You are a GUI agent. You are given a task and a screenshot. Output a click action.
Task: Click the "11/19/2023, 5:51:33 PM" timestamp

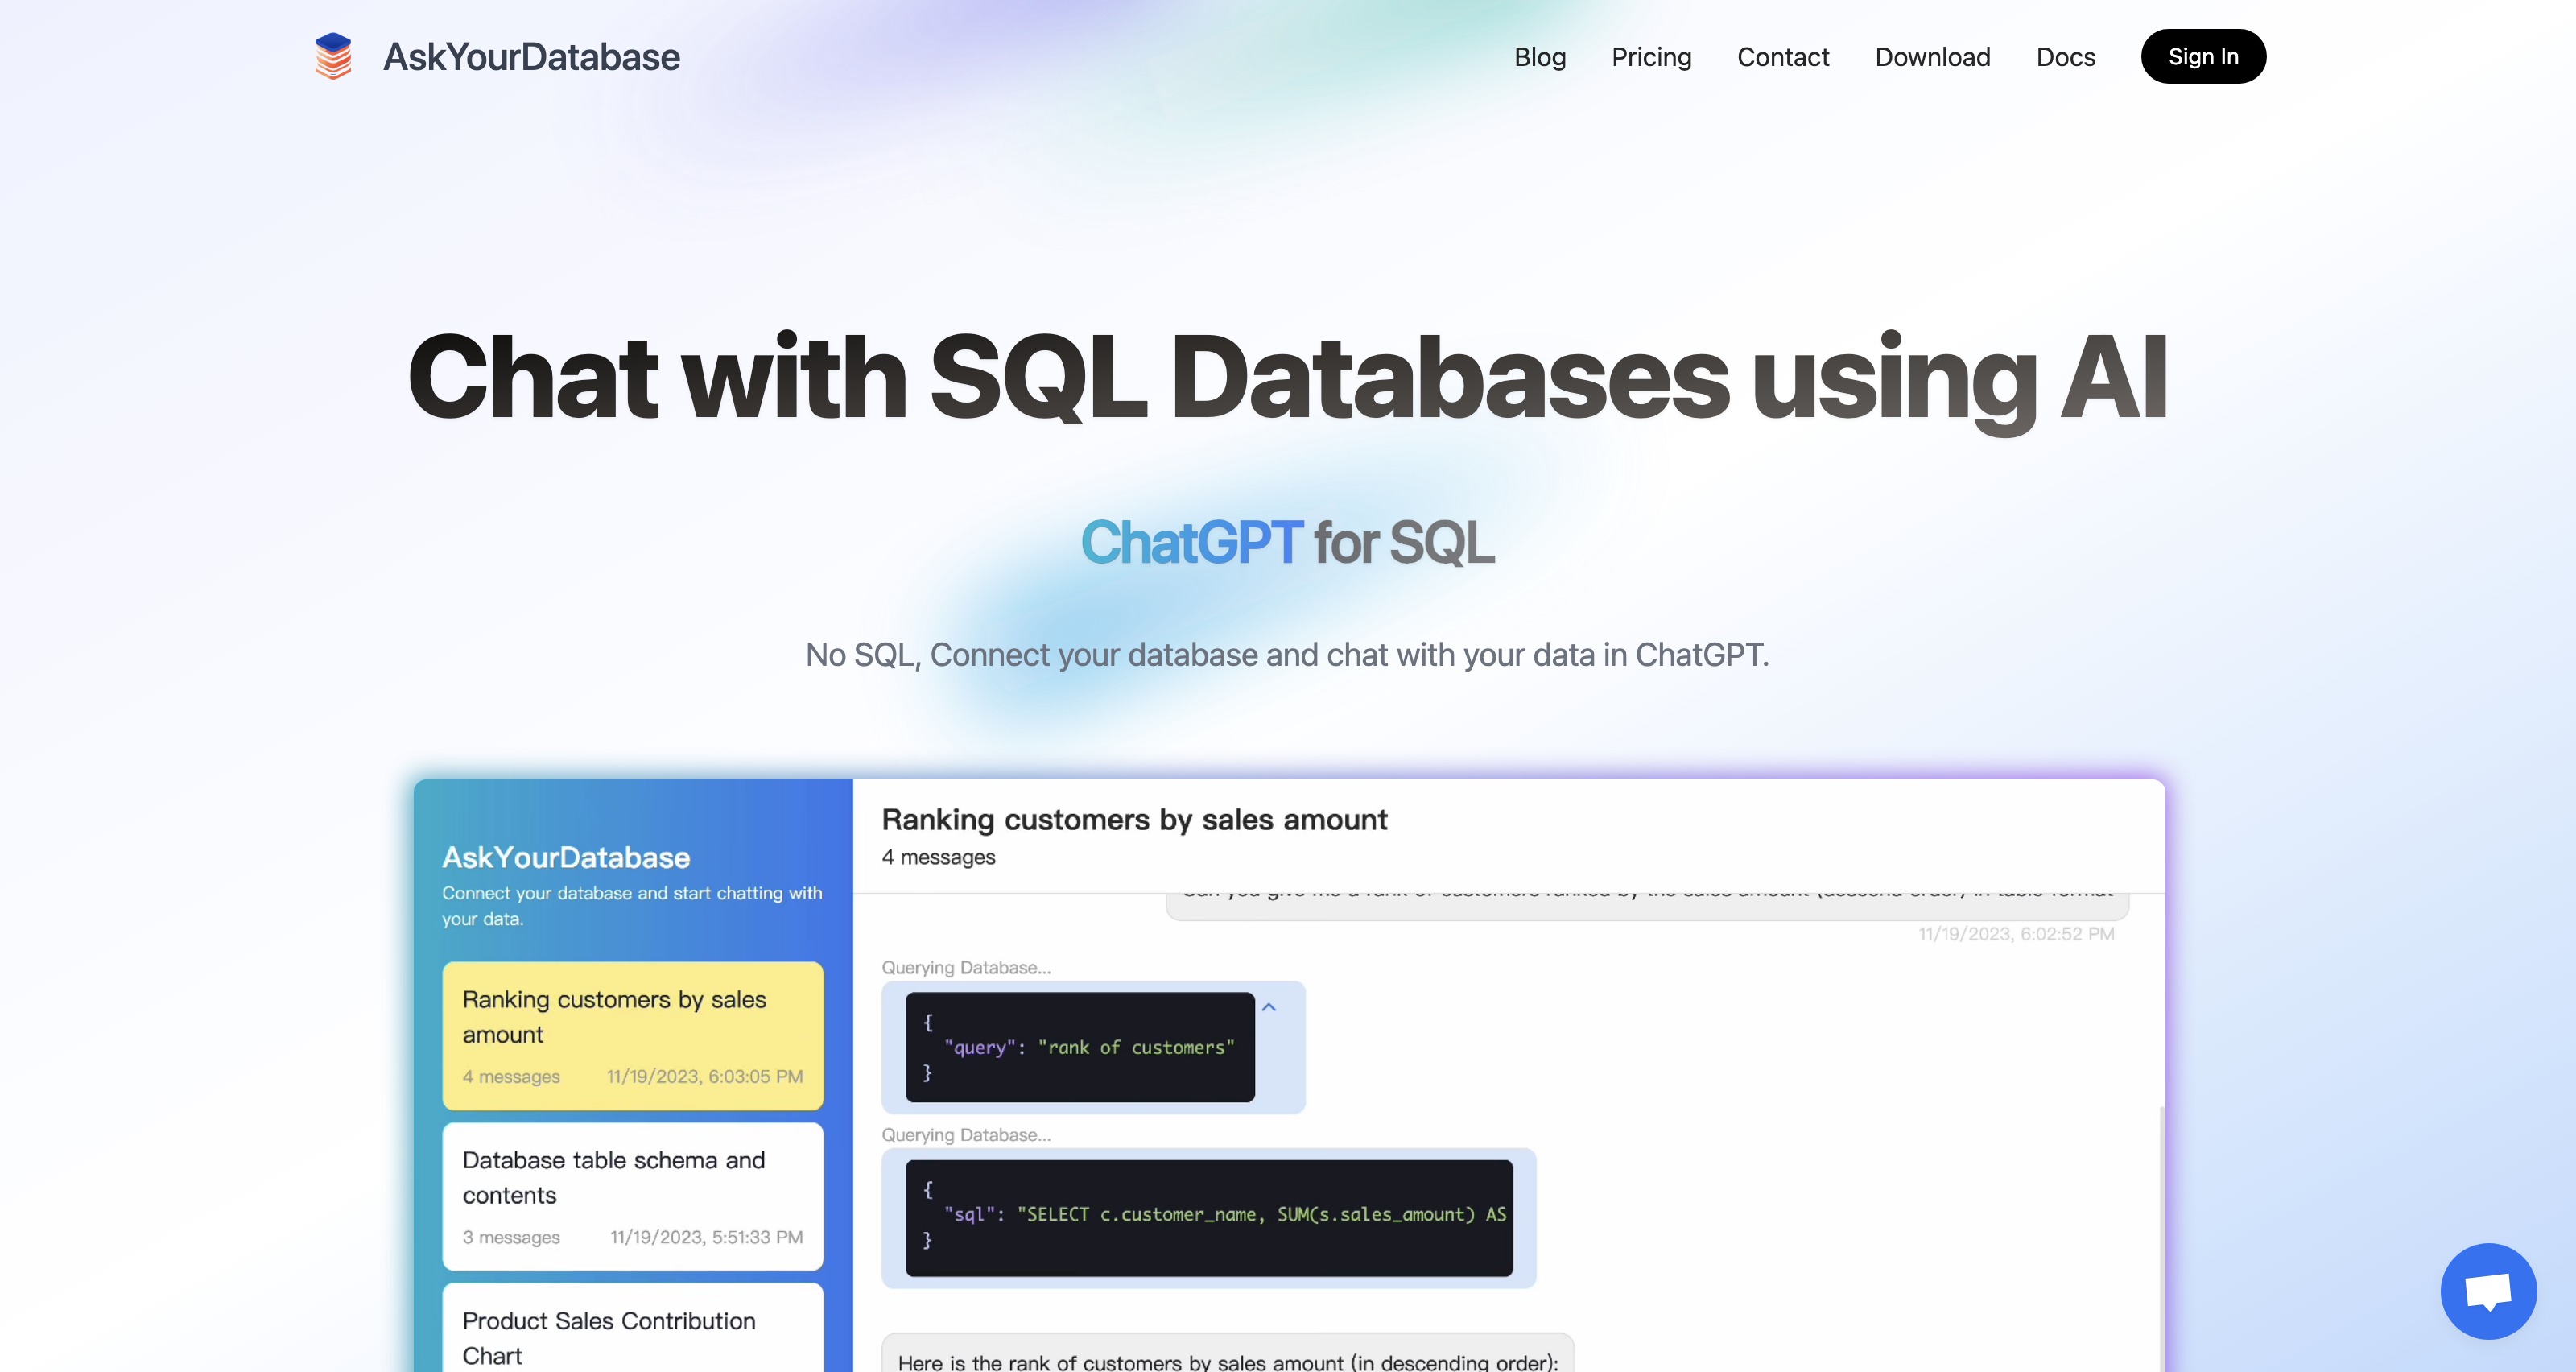click(x=707, y=1237)
